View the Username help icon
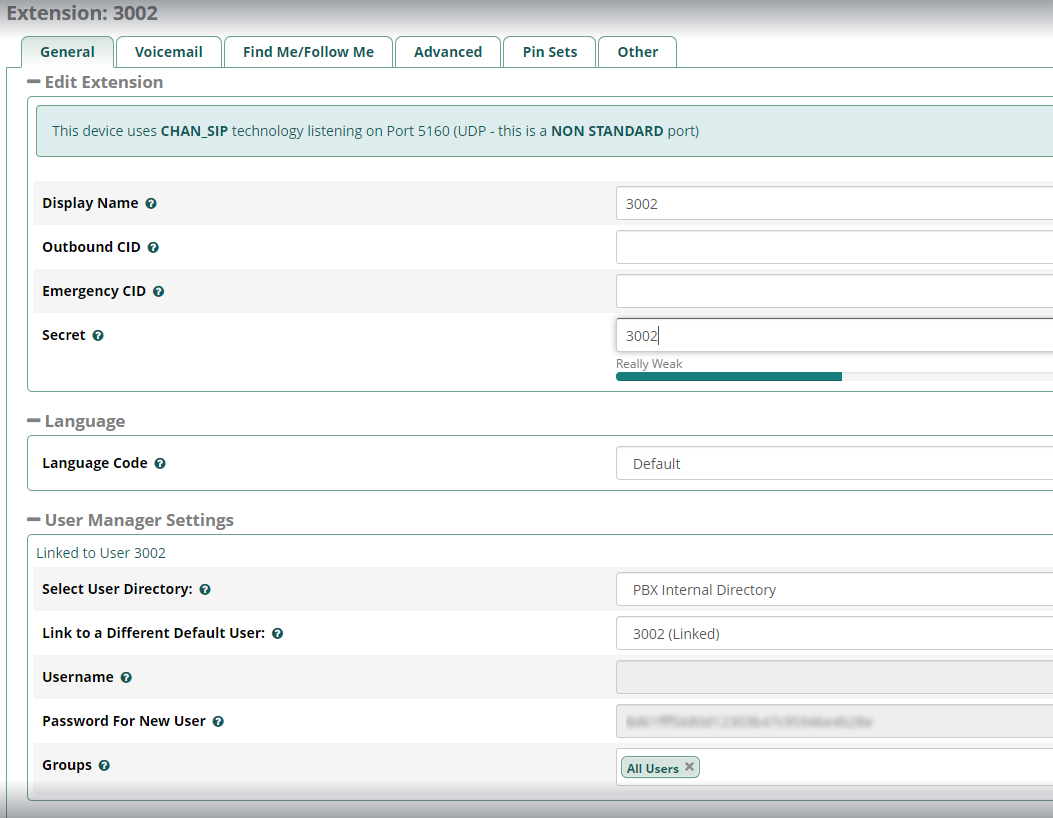Viewport: 1053px width, 818px height. (126, 678)
